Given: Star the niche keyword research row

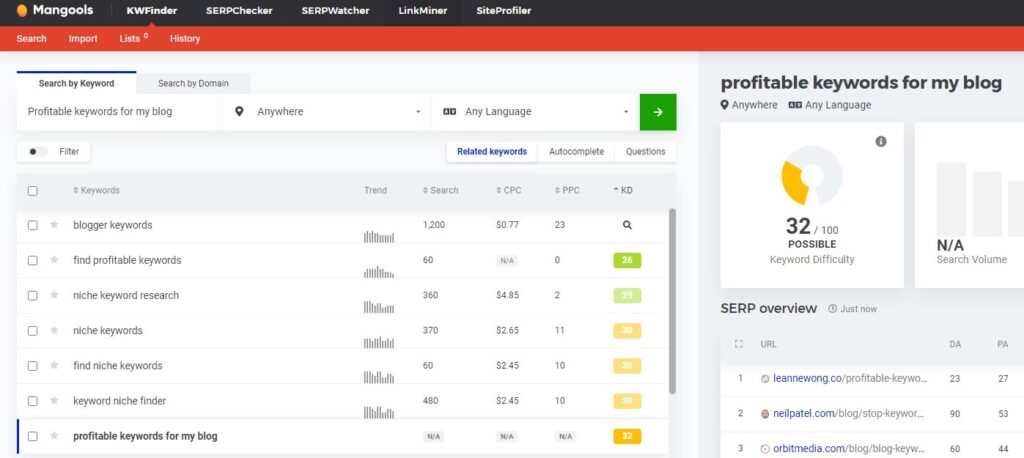Looking at the screenshot, I should pos(54,295).
